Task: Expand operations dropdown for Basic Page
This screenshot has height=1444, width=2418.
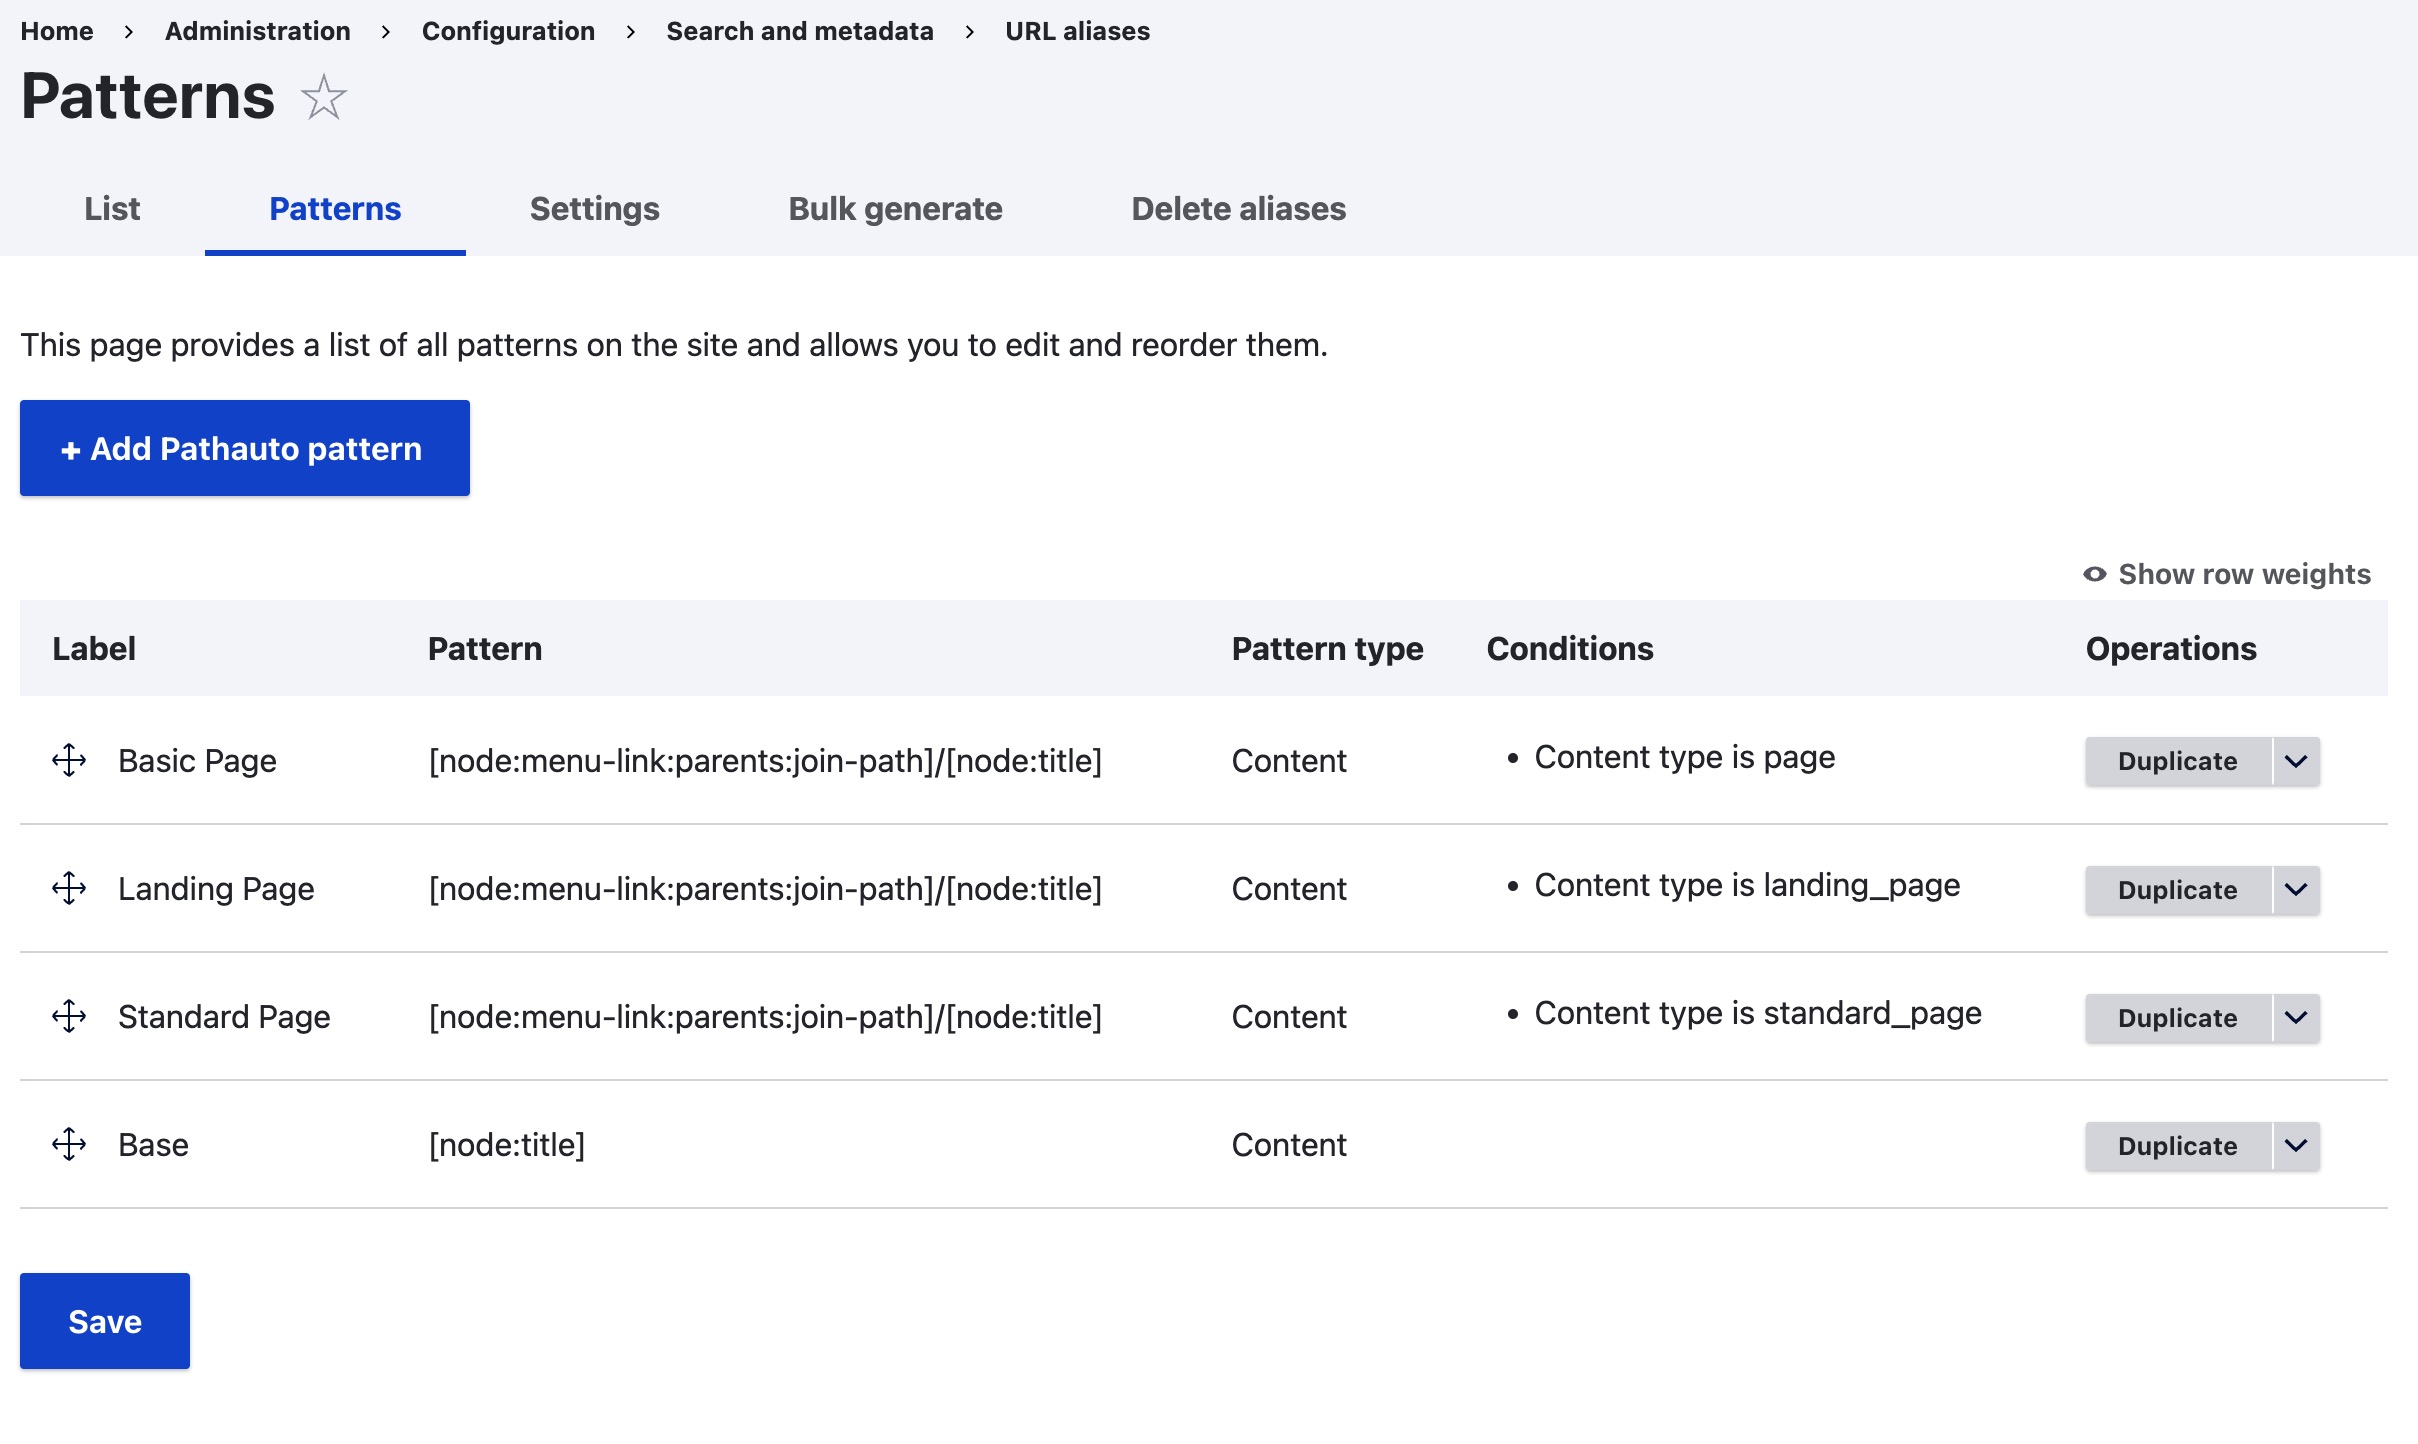Action: click(x=2296, y=761)
